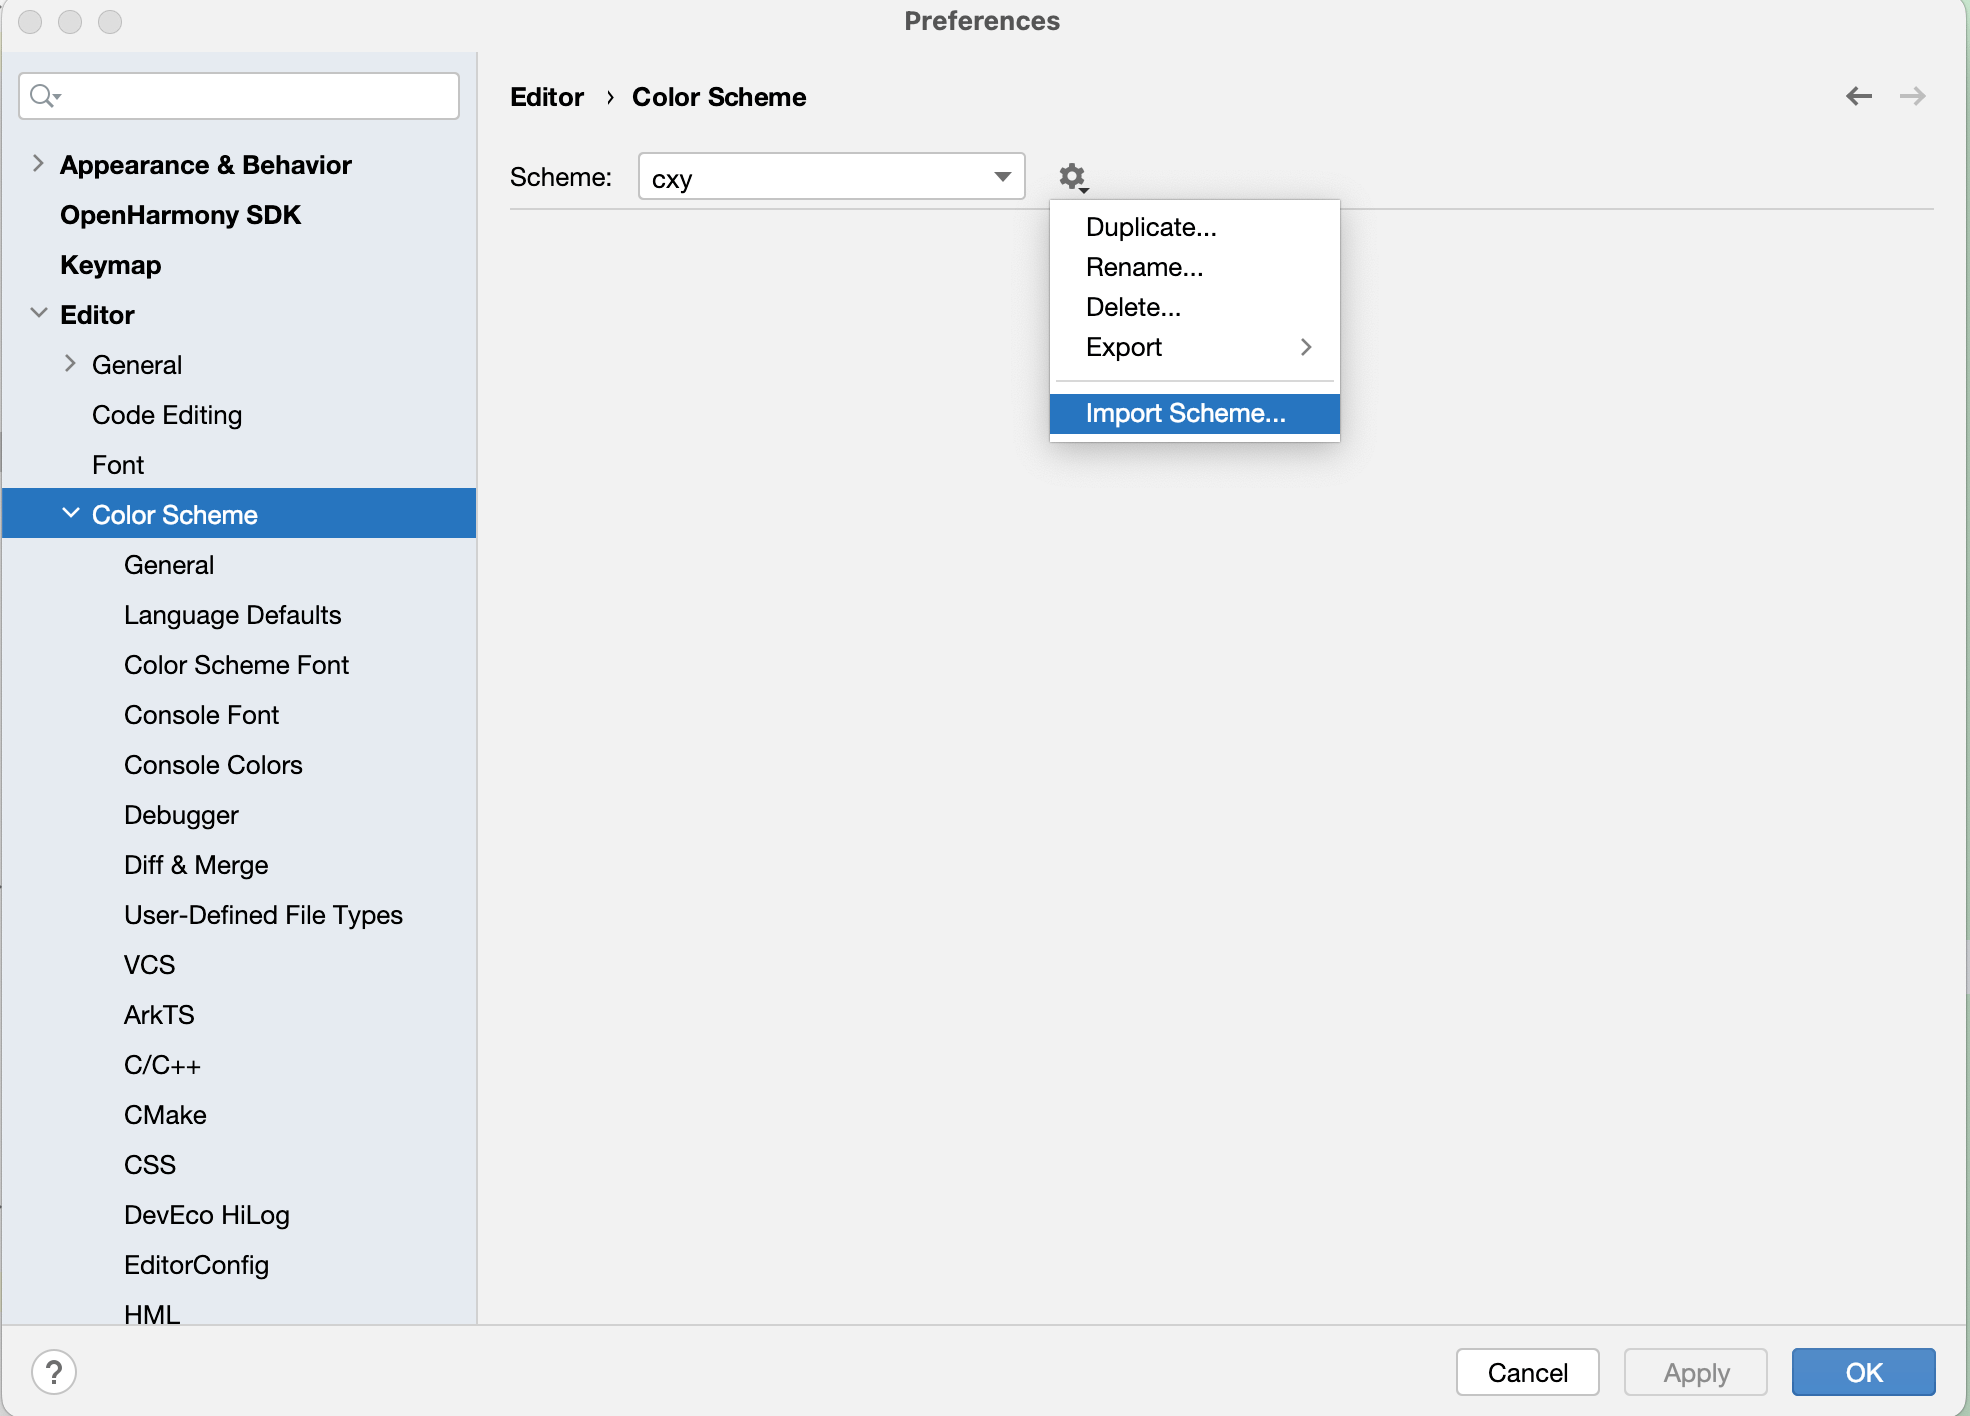The image size is (1970, 1416).
Task: Click the back navigation arrow
Action: click(x=1858, y=96)
